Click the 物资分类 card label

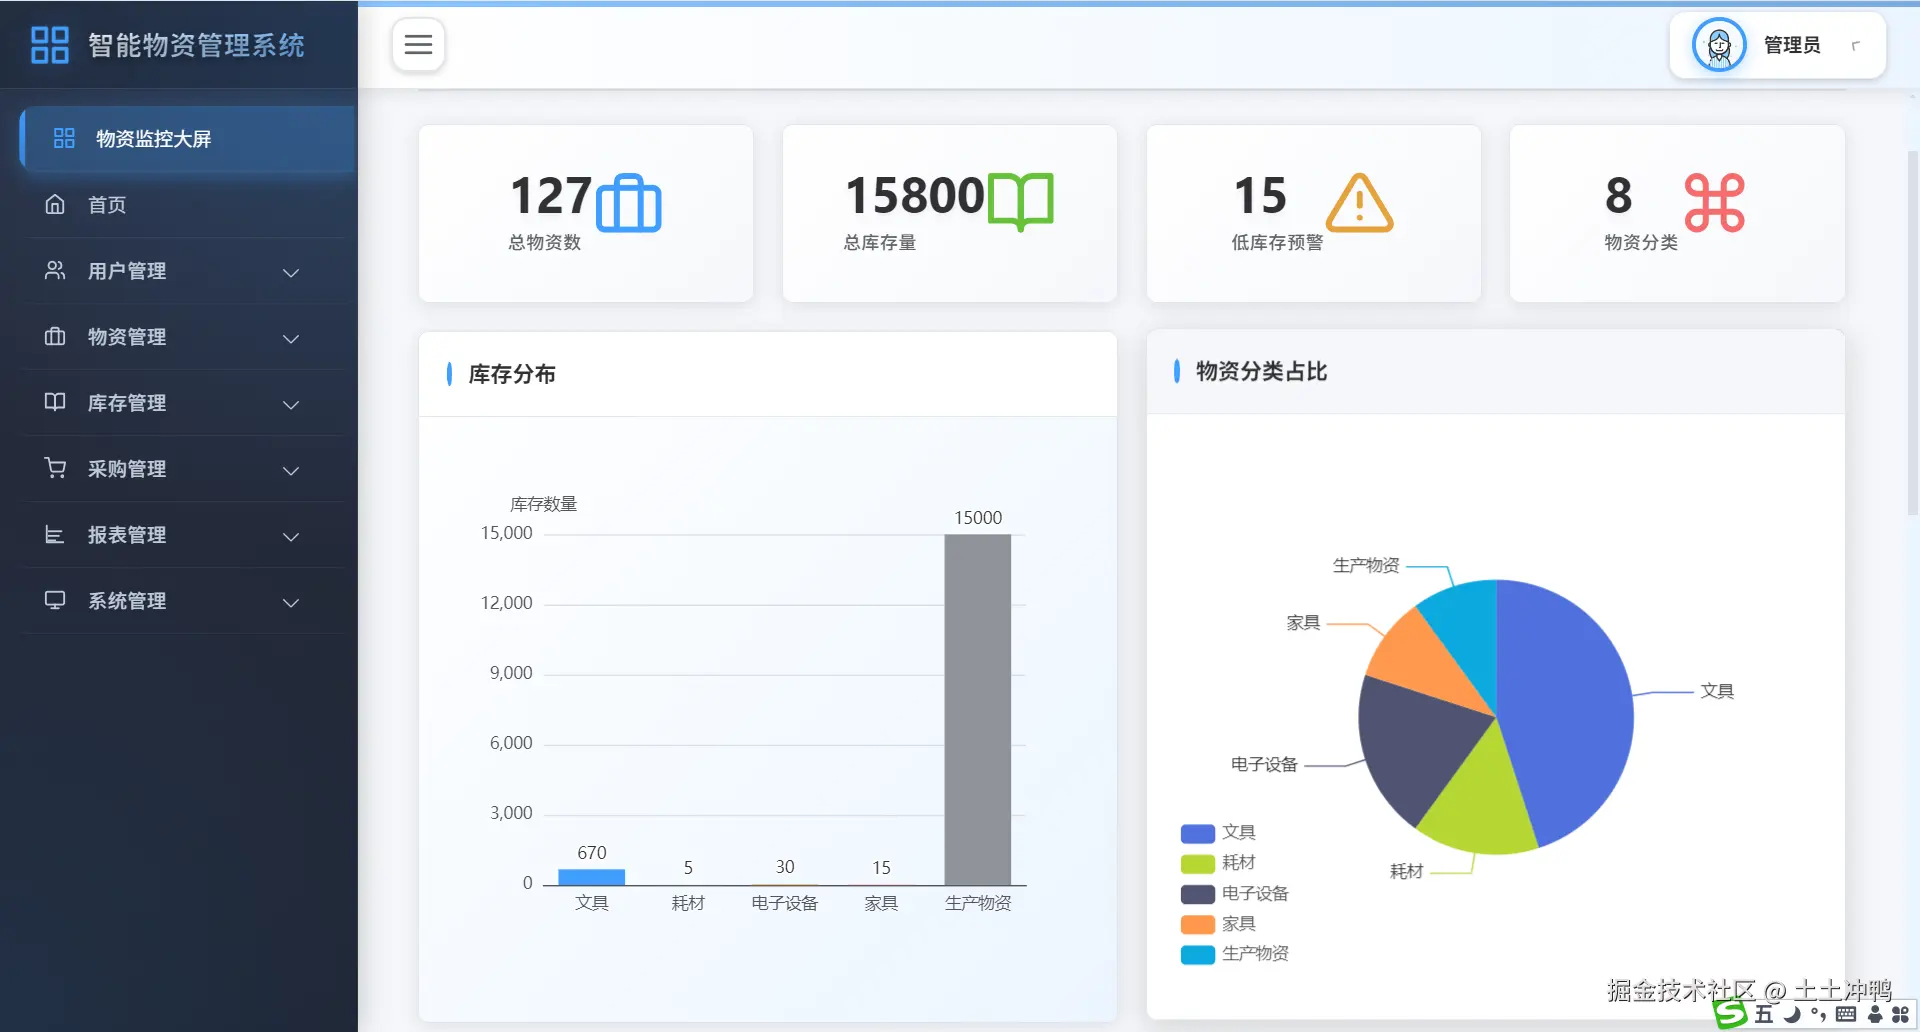coord(1641,243)
